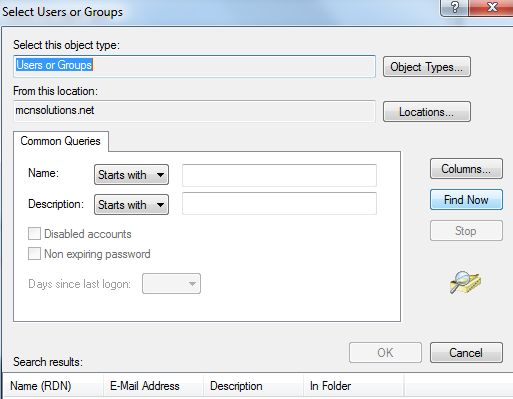
Task: Cancel the dialog
Action: 466,353
